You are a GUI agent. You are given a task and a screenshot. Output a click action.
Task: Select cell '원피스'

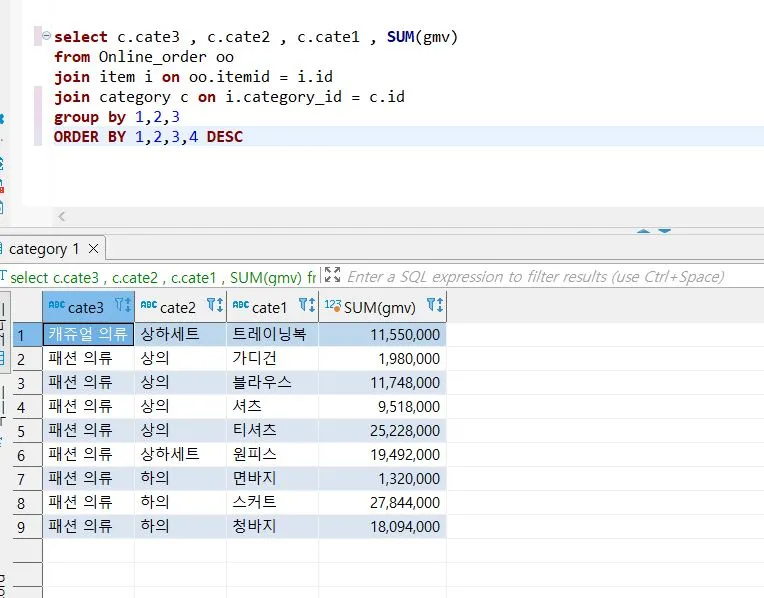272,454
